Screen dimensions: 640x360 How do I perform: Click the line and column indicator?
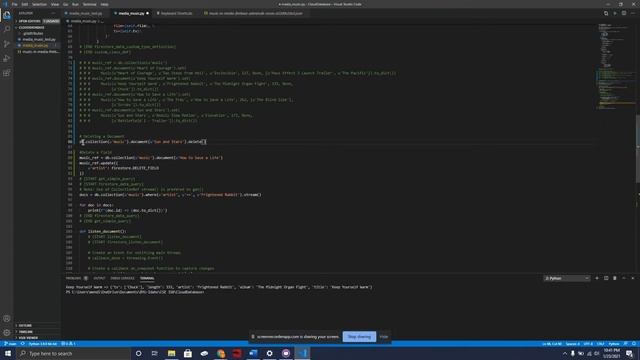pyautogui.click(x=552, y=344)
